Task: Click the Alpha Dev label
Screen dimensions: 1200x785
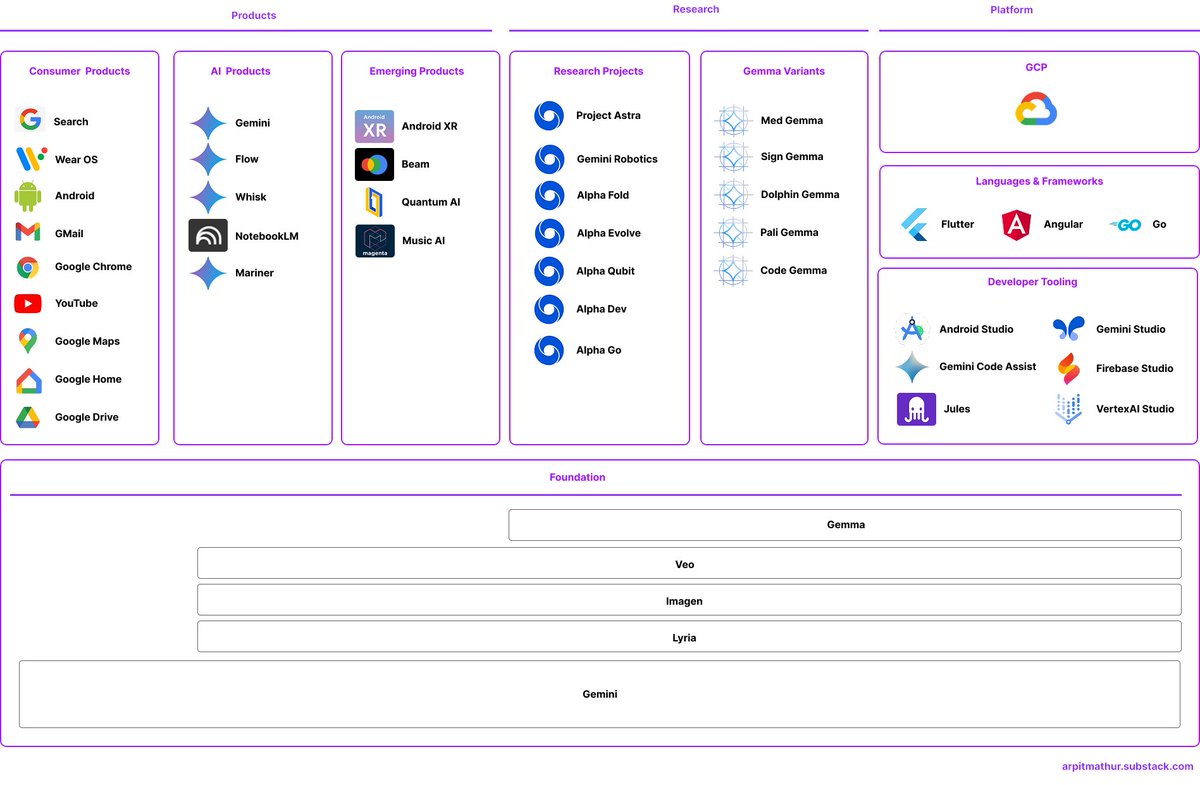Action: [x=601, y=309]
